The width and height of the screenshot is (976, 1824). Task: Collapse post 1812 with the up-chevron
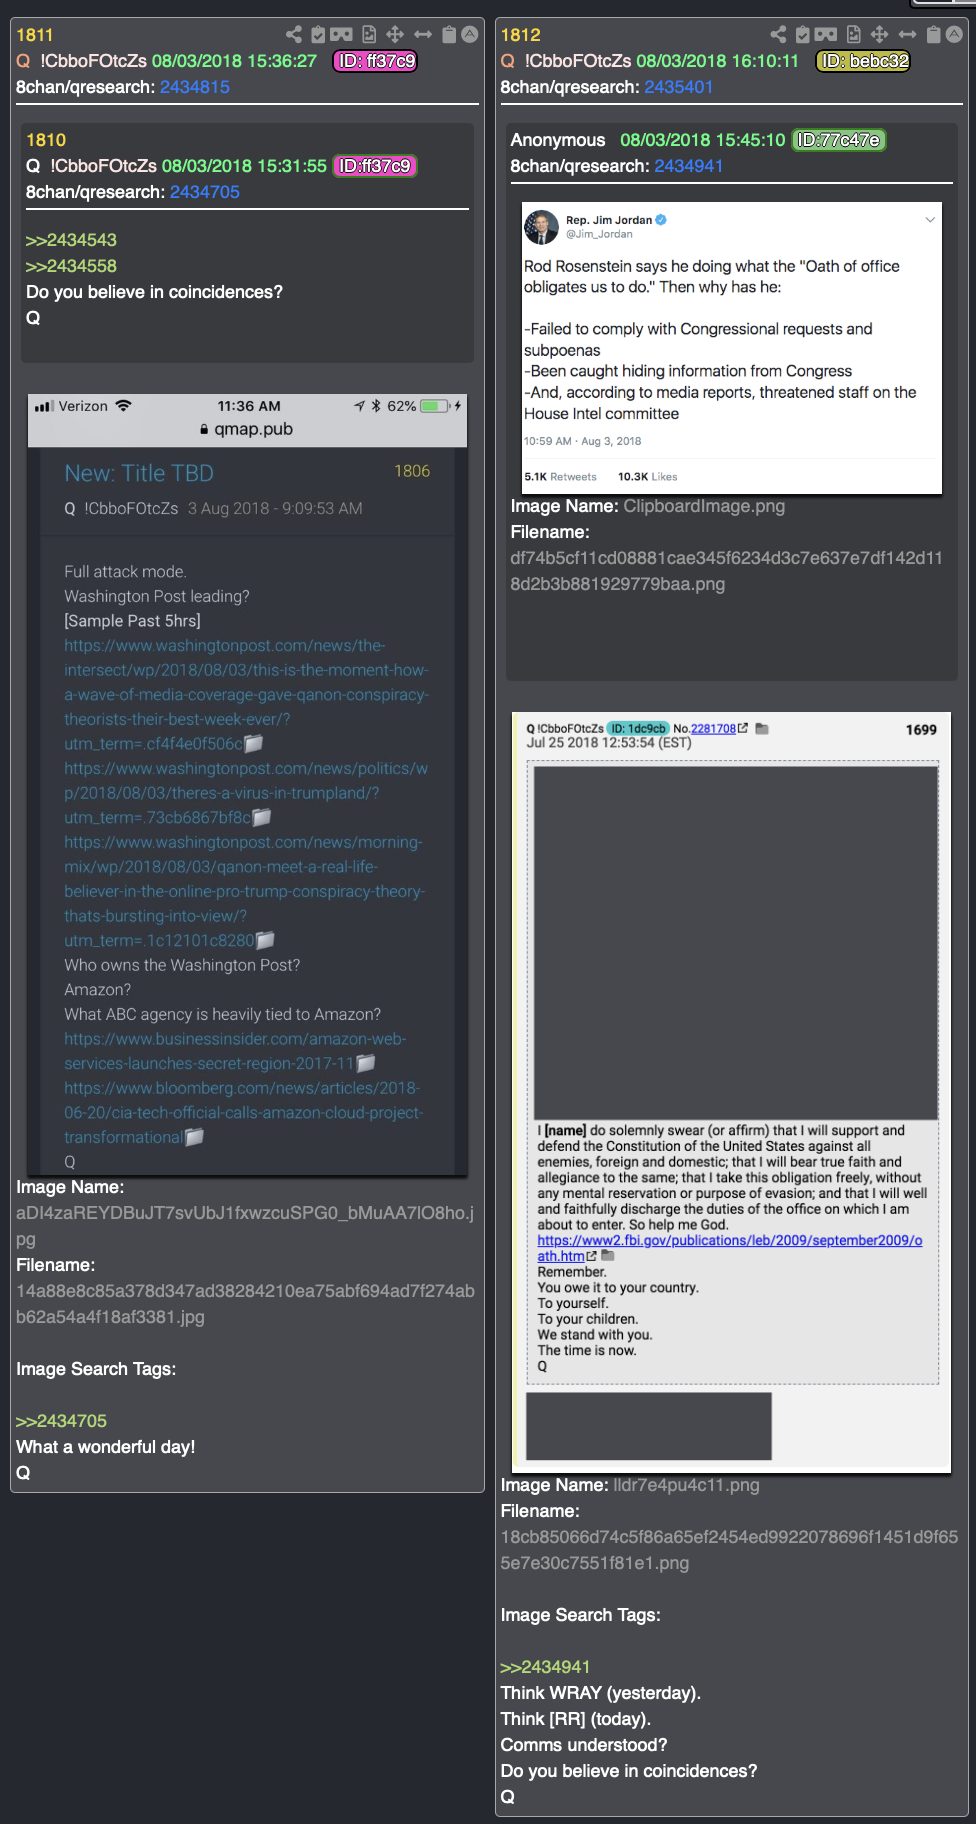(954, 35)
